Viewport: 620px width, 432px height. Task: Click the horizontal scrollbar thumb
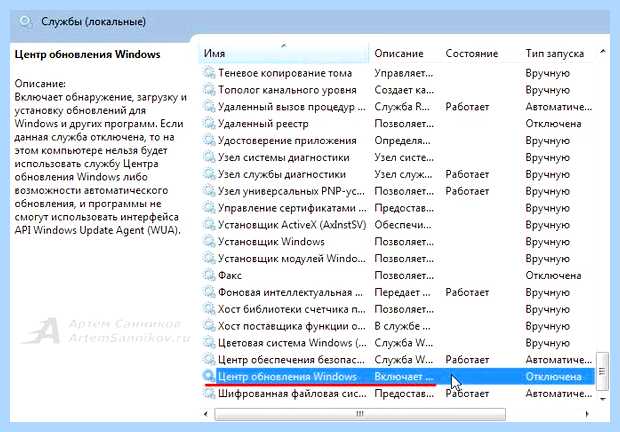coord(360,414)
